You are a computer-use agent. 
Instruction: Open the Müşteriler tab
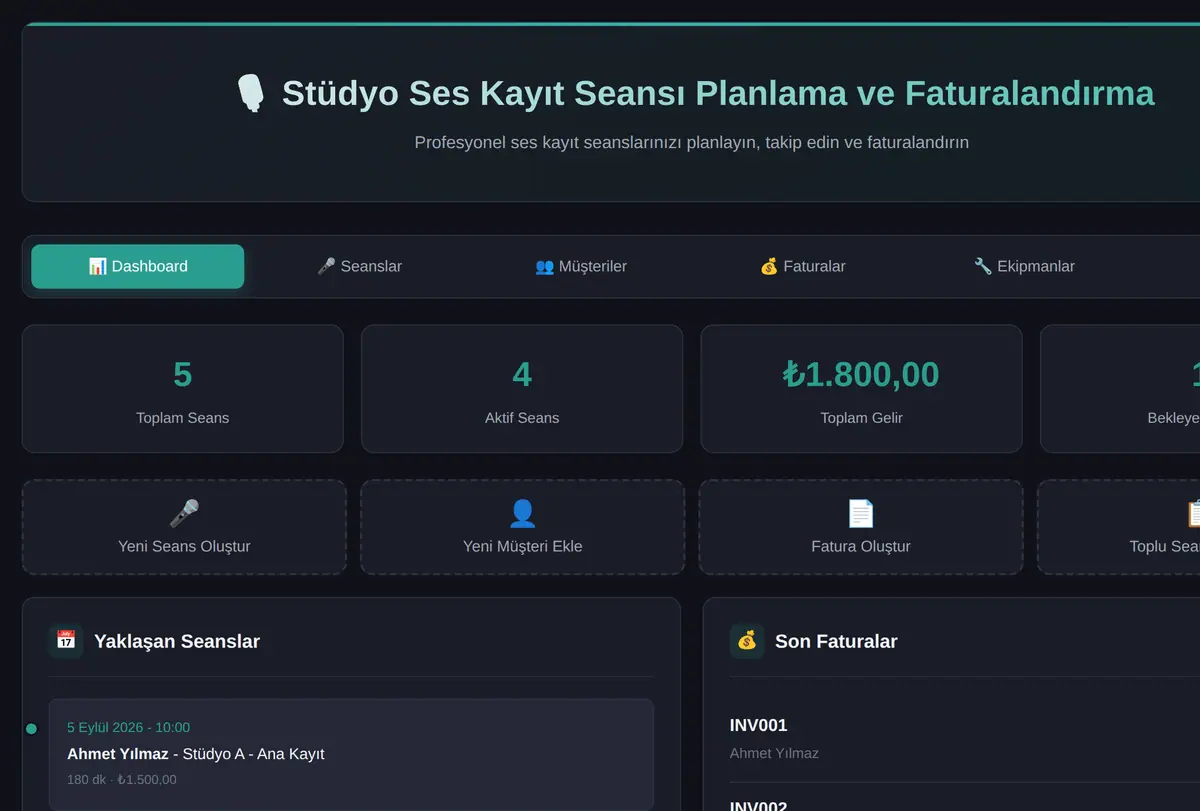[x=581, y=266]
